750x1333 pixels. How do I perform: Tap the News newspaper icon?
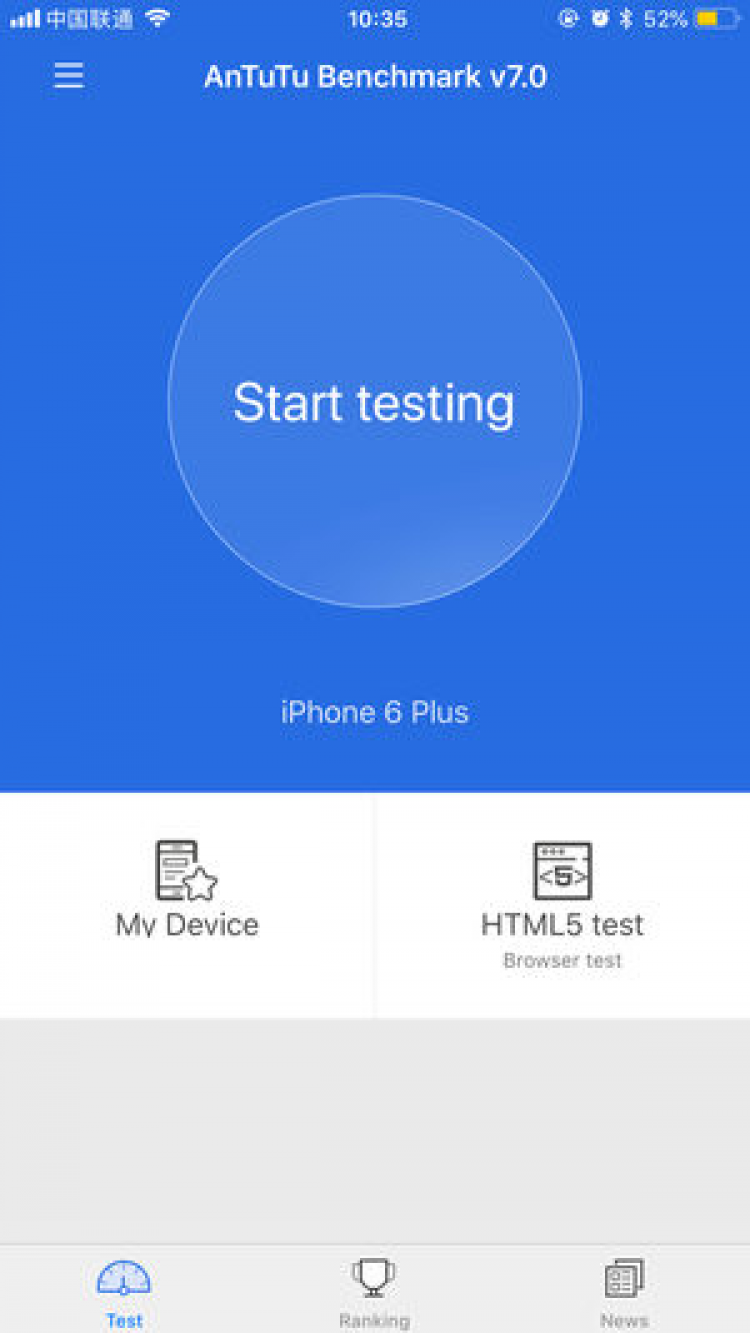(x=624, y=1279)
